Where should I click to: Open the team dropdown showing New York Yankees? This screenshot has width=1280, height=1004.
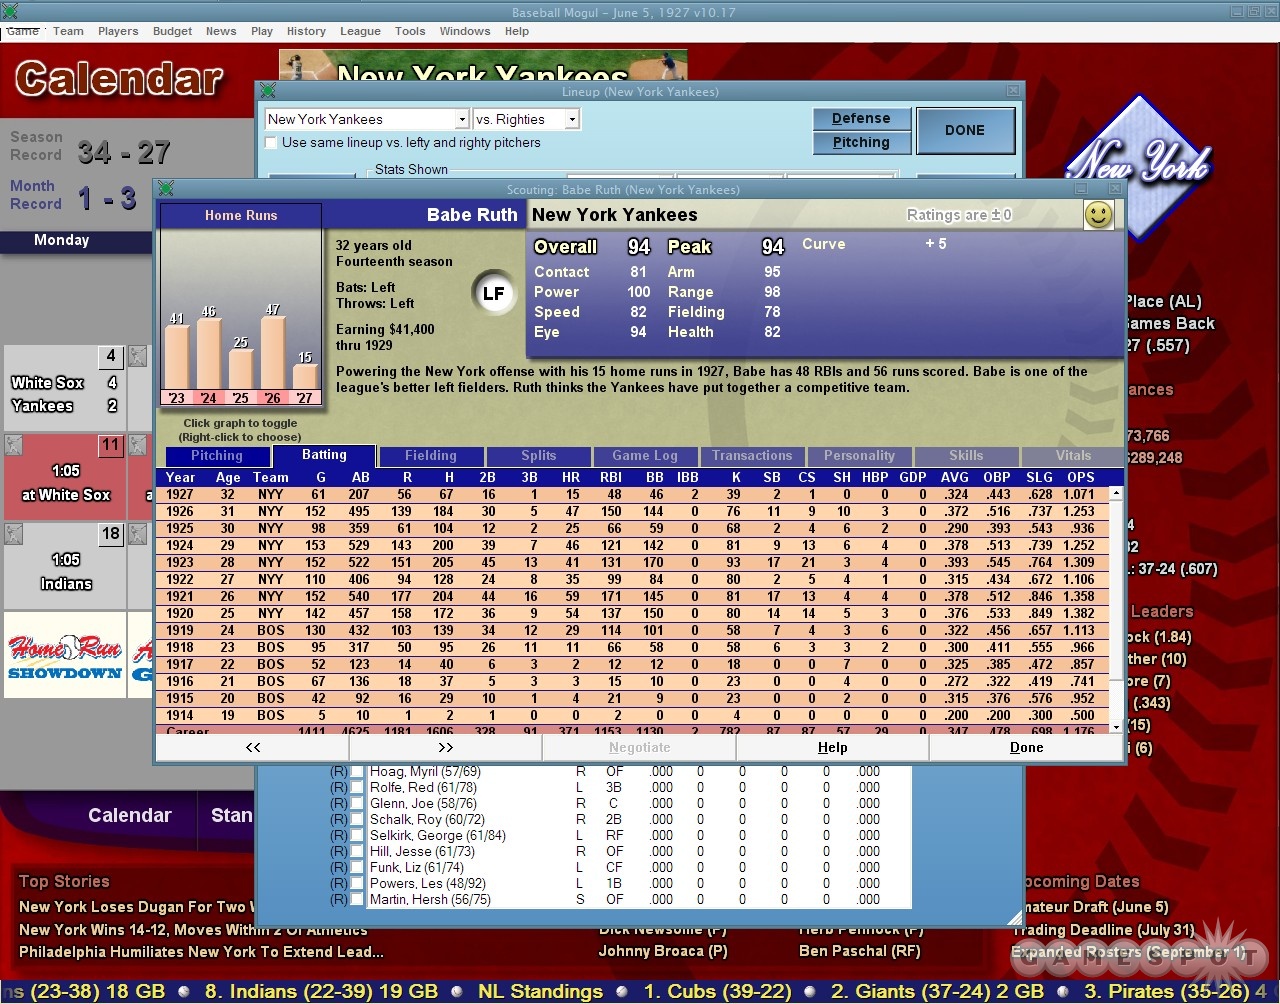click(461, 118)
